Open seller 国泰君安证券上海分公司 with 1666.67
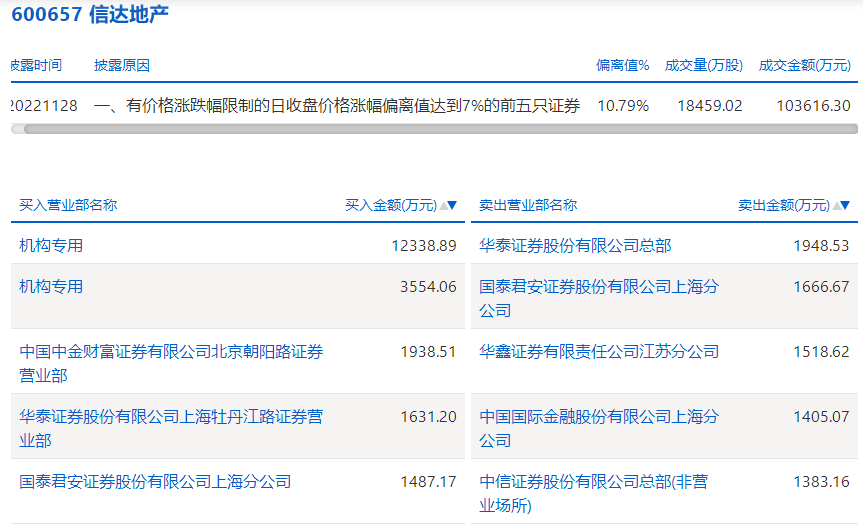 [599, 298]
